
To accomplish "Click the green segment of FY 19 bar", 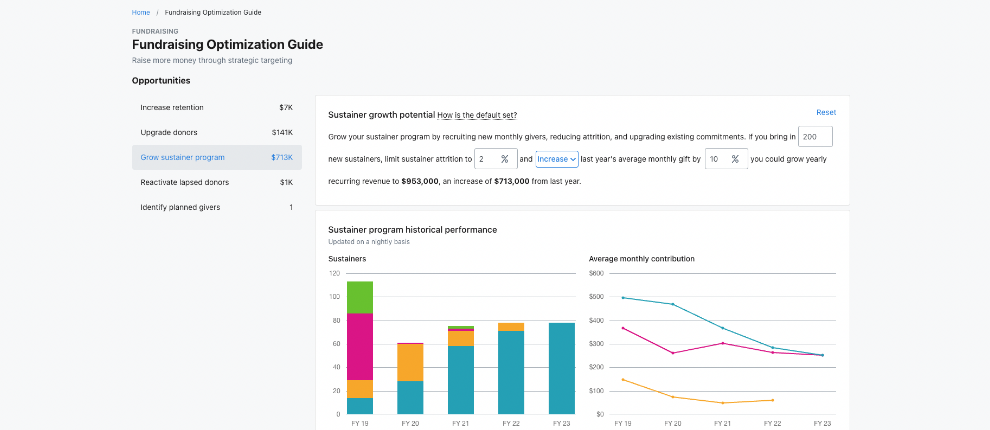I will coord(360,297).
